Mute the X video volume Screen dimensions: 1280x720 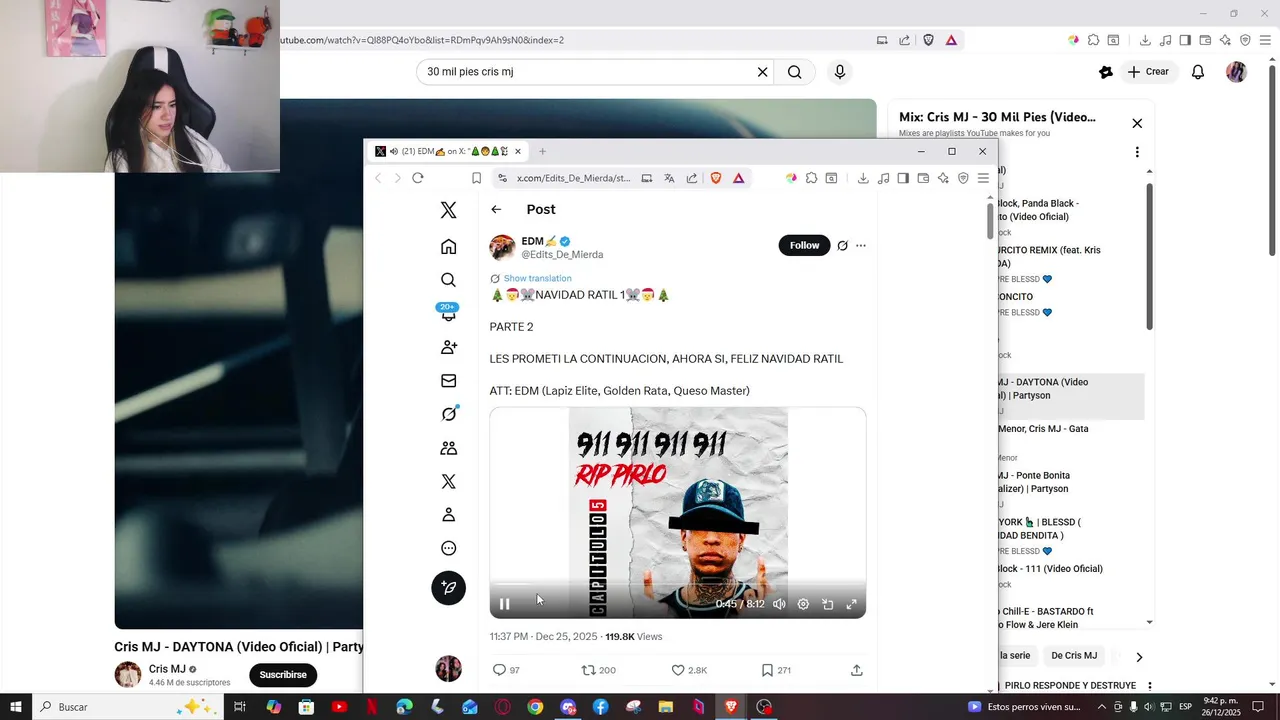pyautogui.click(x=779, y=604)
